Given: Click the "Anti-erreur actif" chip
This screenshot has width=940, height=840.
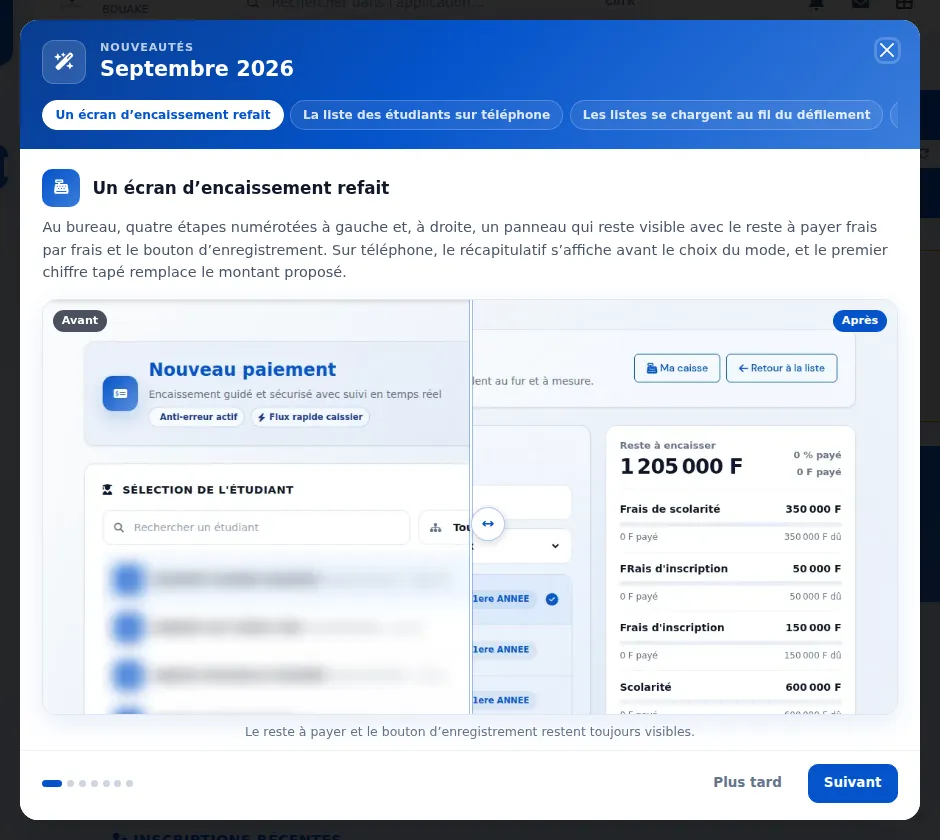Looking at the screenshot, I should [197, 417].
